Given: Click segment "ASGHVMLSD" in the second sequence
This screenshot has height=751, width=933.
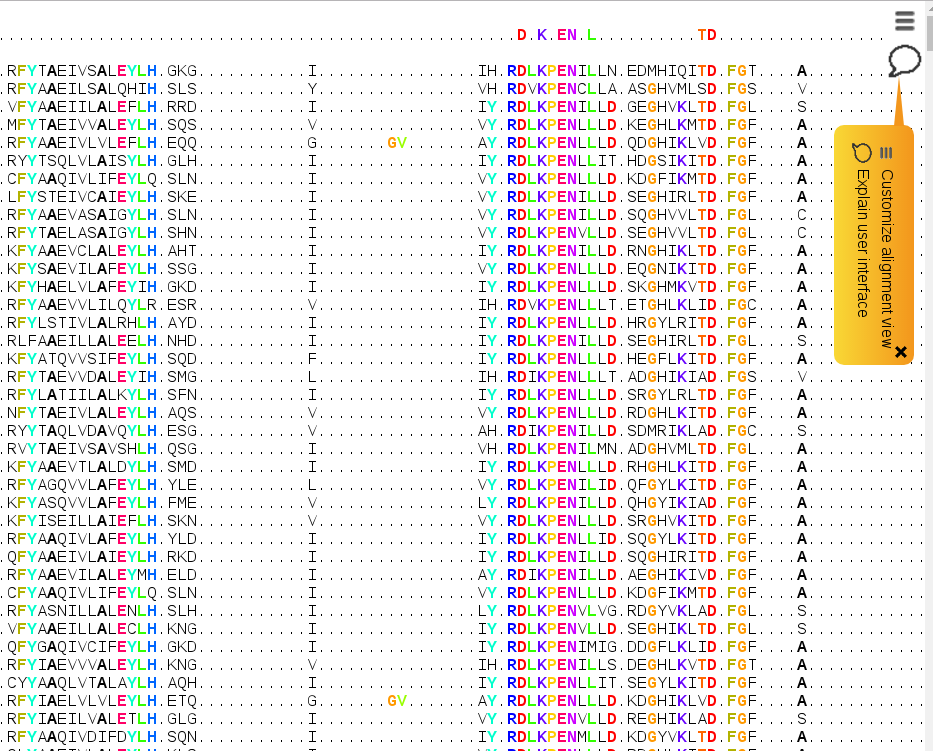Looking at the screenshot, I should coord(672,89).
